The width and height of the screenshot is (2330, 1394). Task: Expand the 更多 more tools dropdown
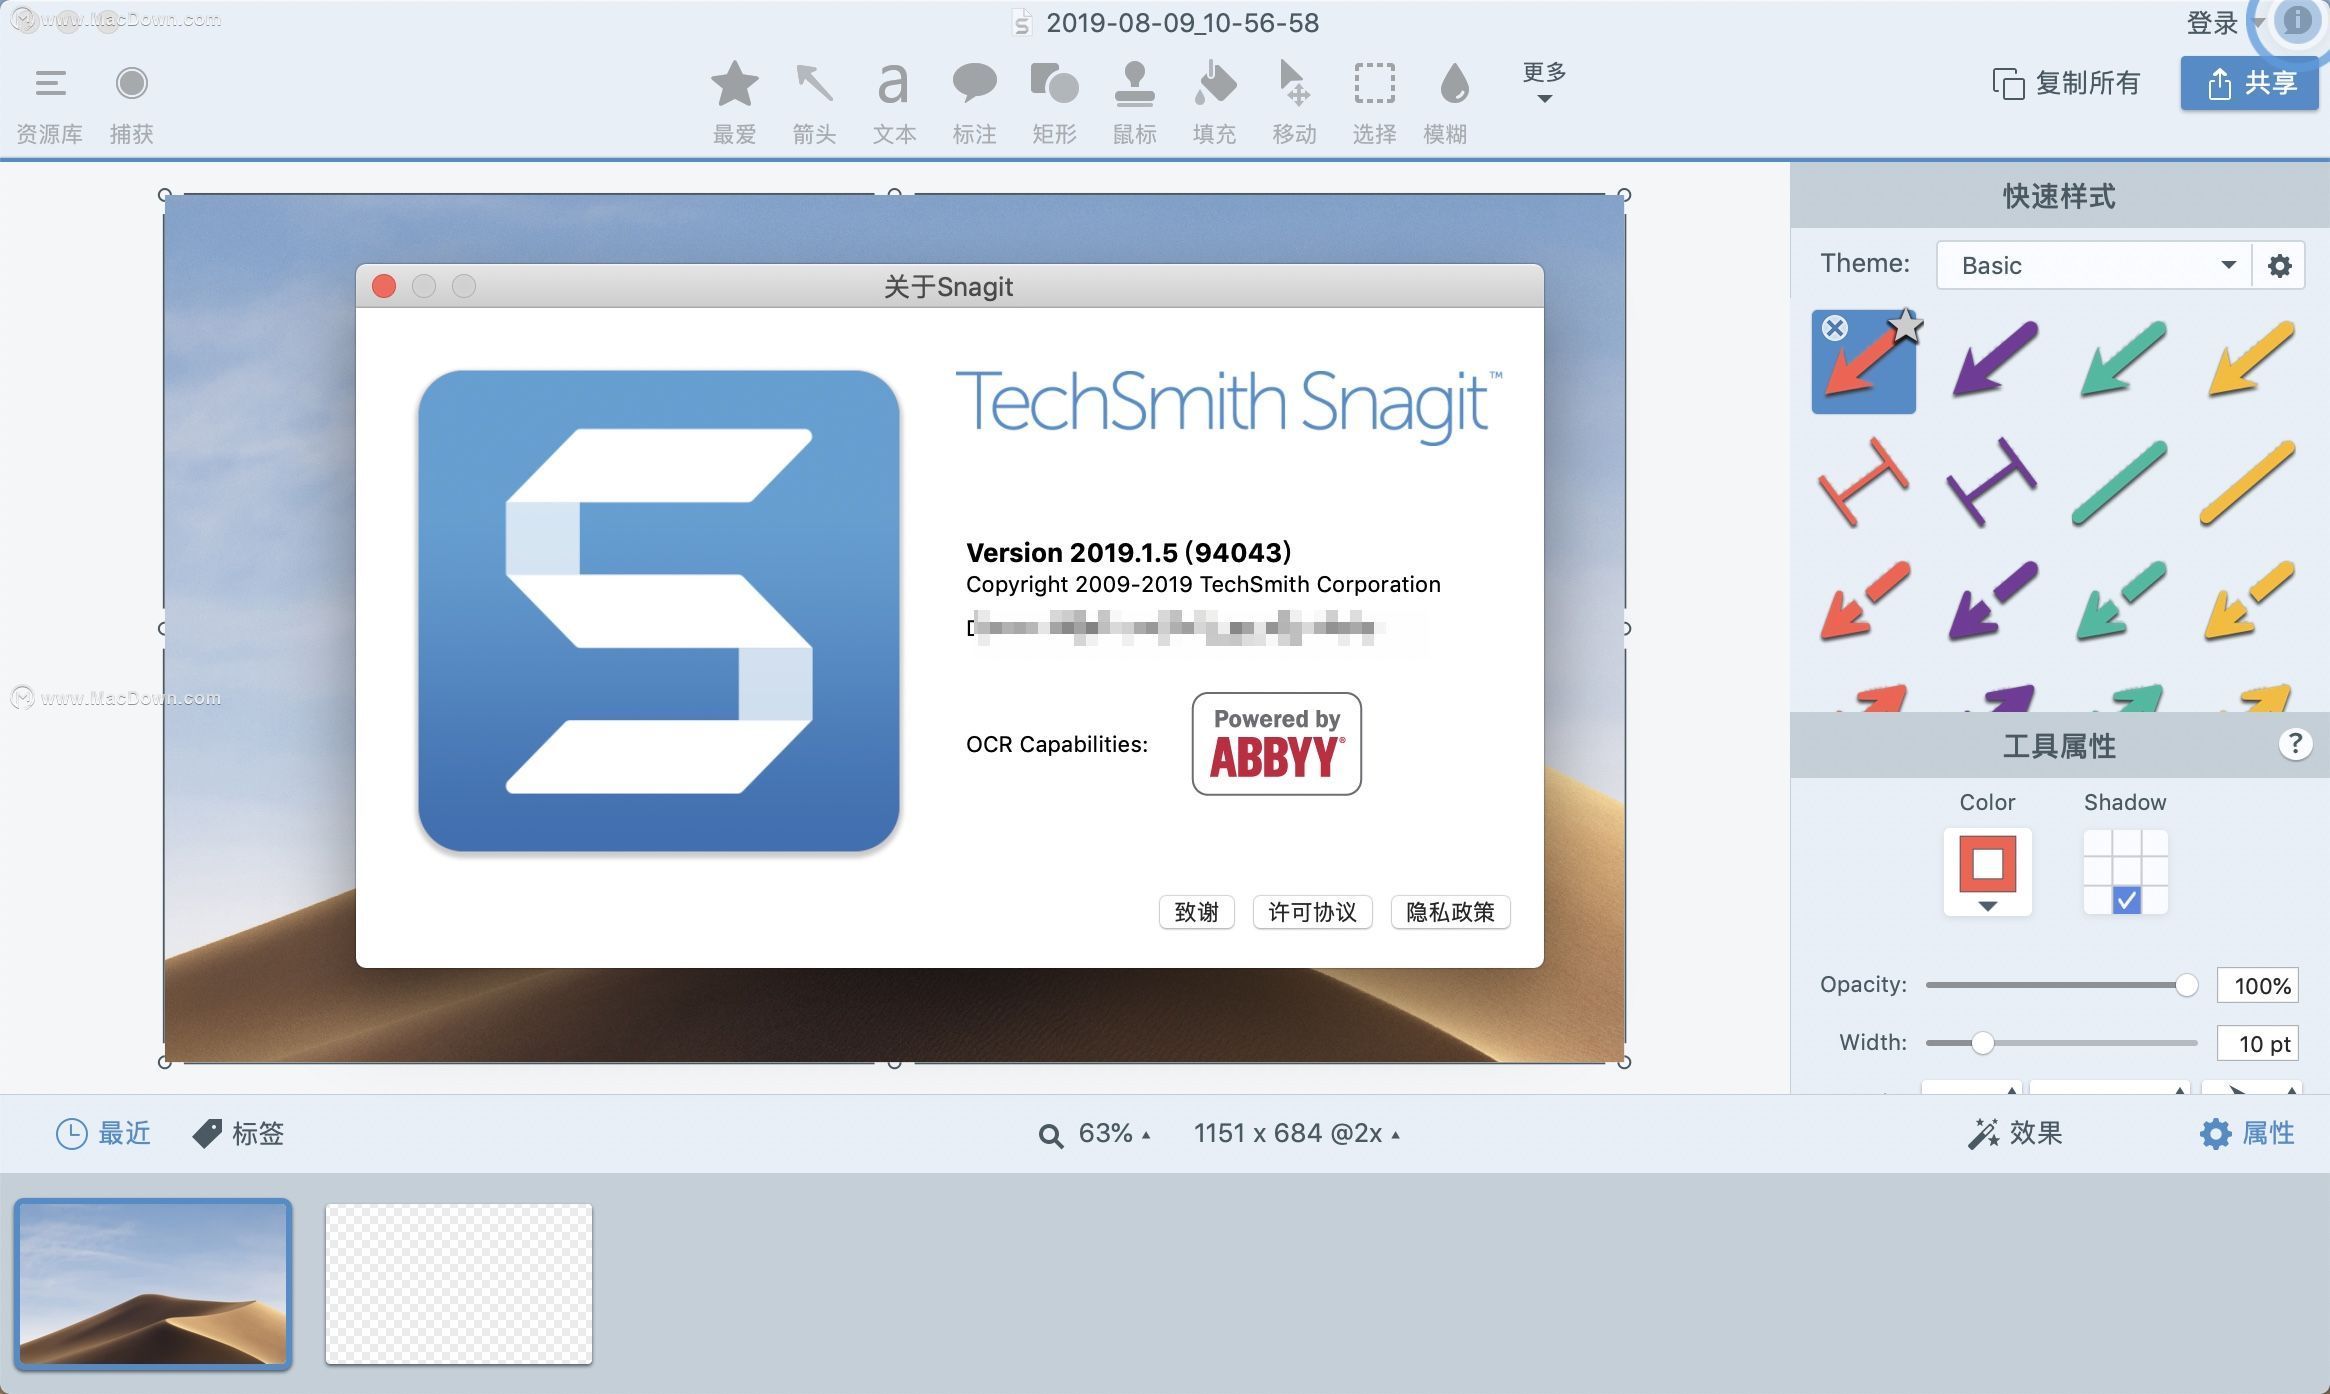click(x=1544, y=82)
